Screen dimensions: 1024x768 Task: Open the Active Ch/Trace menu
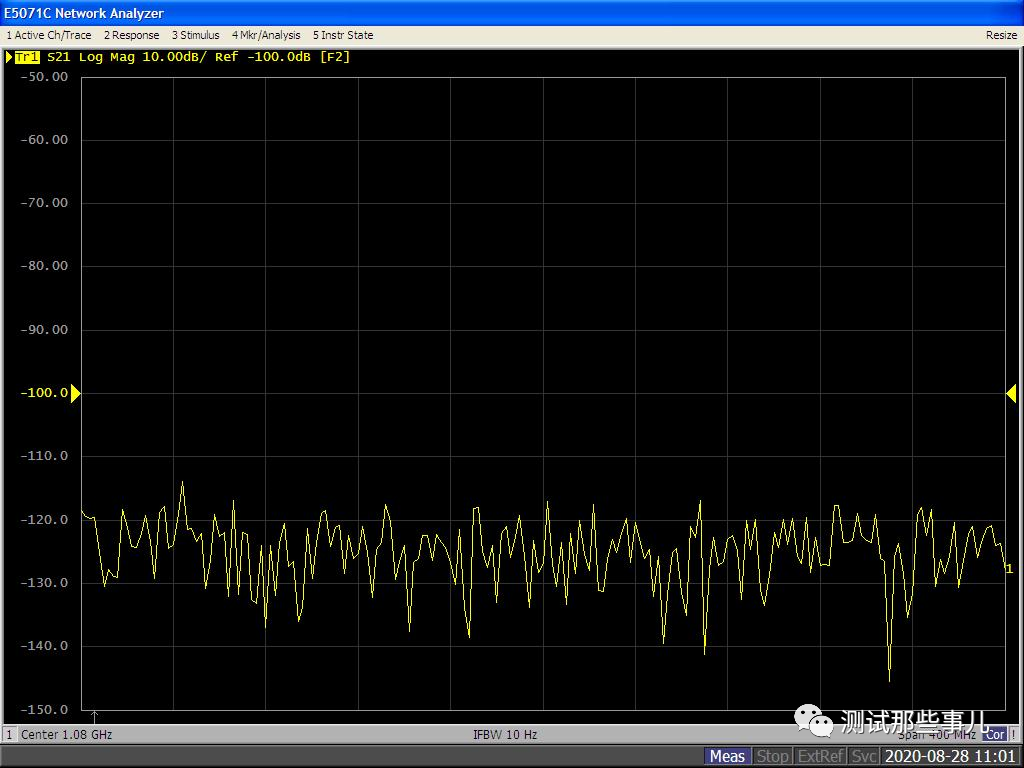tap(49, 35)
